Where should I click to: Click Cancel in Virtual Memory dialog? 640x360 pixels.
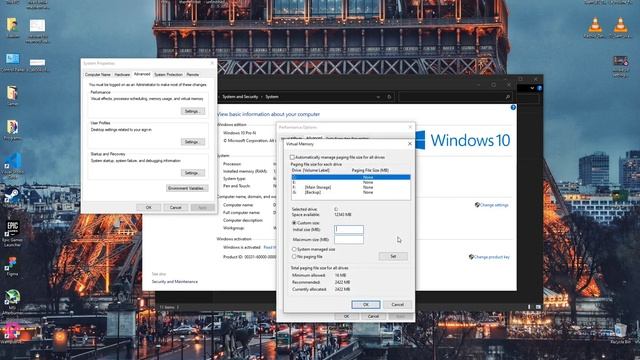click(x=398, y=304)
